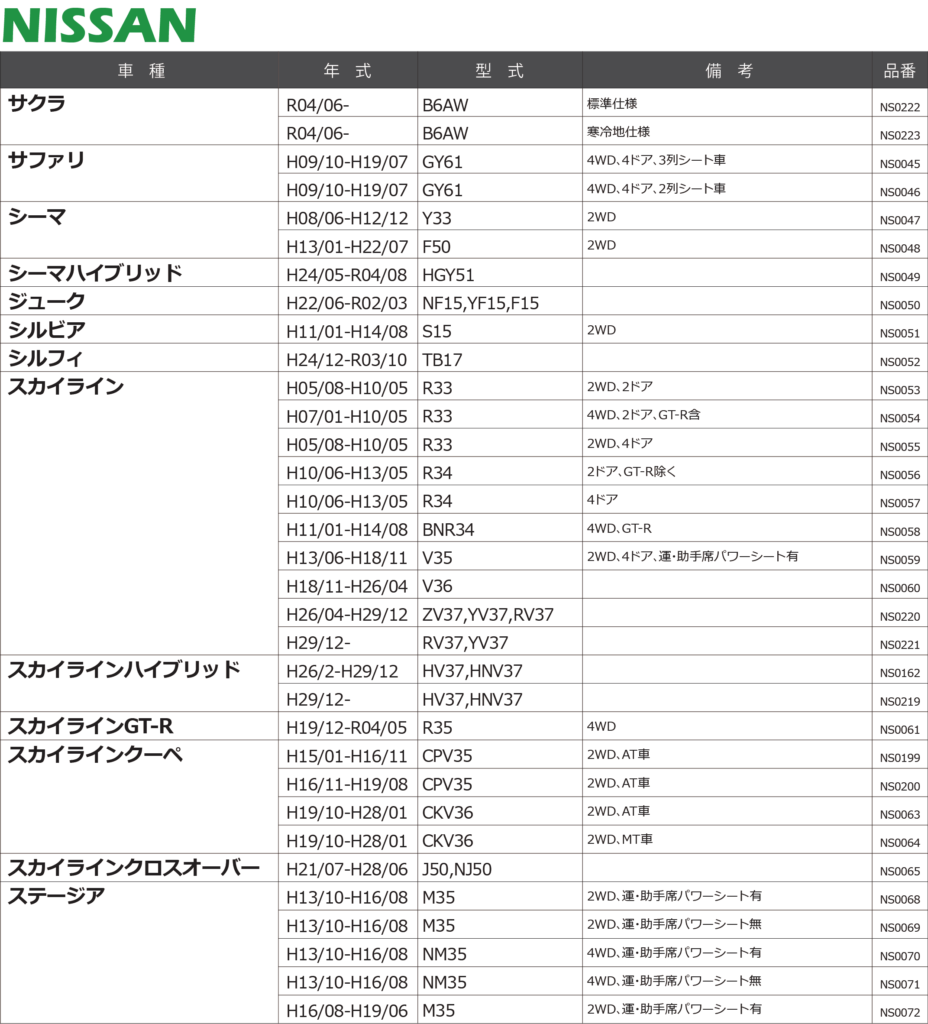Click the 年式 column header

pyautogui.click(x=347, y=71)
